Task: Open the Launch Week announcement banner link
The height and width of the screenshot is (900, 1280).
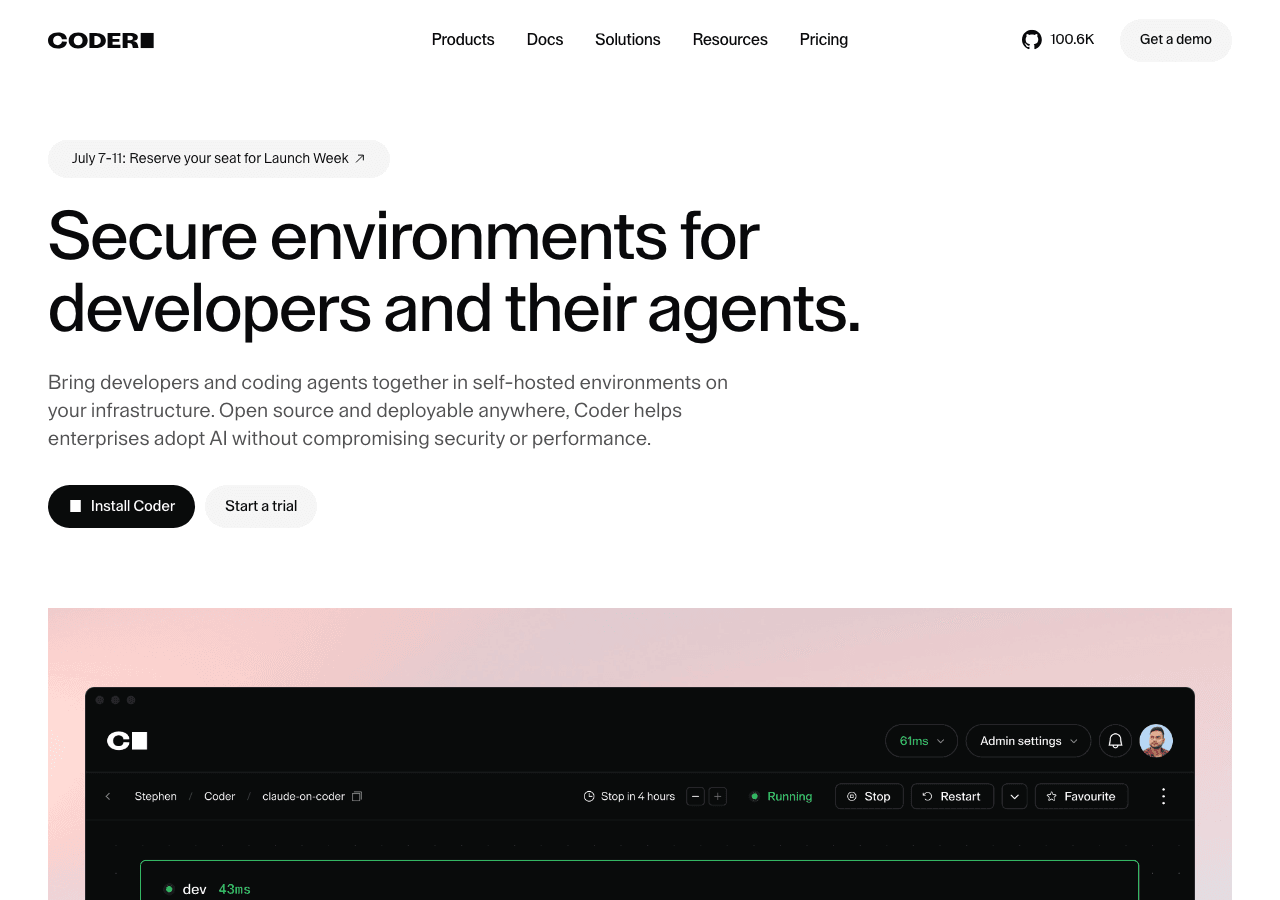Action: click(219, 158)
